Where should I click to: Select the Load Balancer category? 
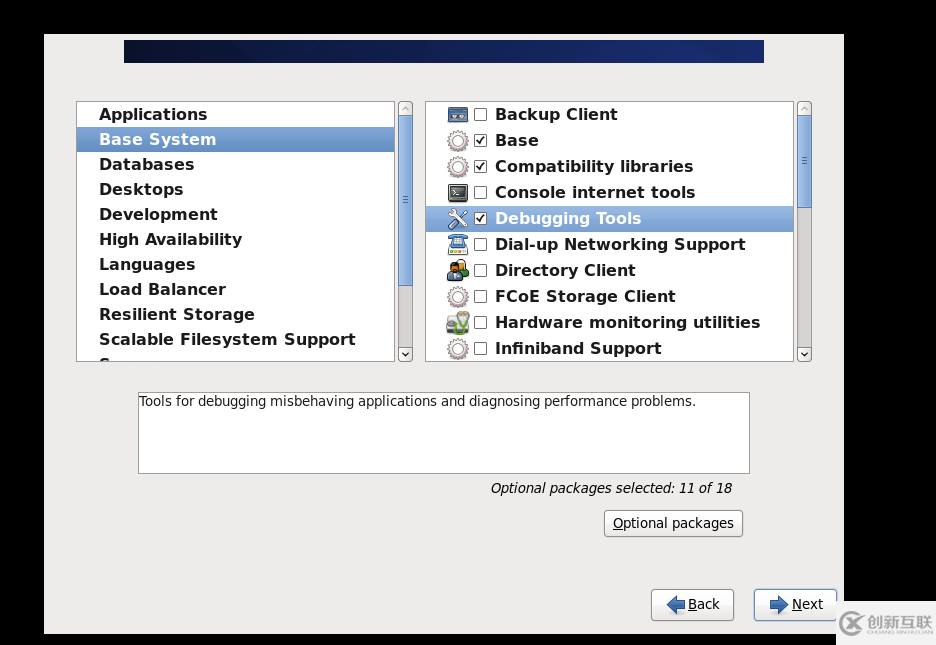tap(236, 289)
